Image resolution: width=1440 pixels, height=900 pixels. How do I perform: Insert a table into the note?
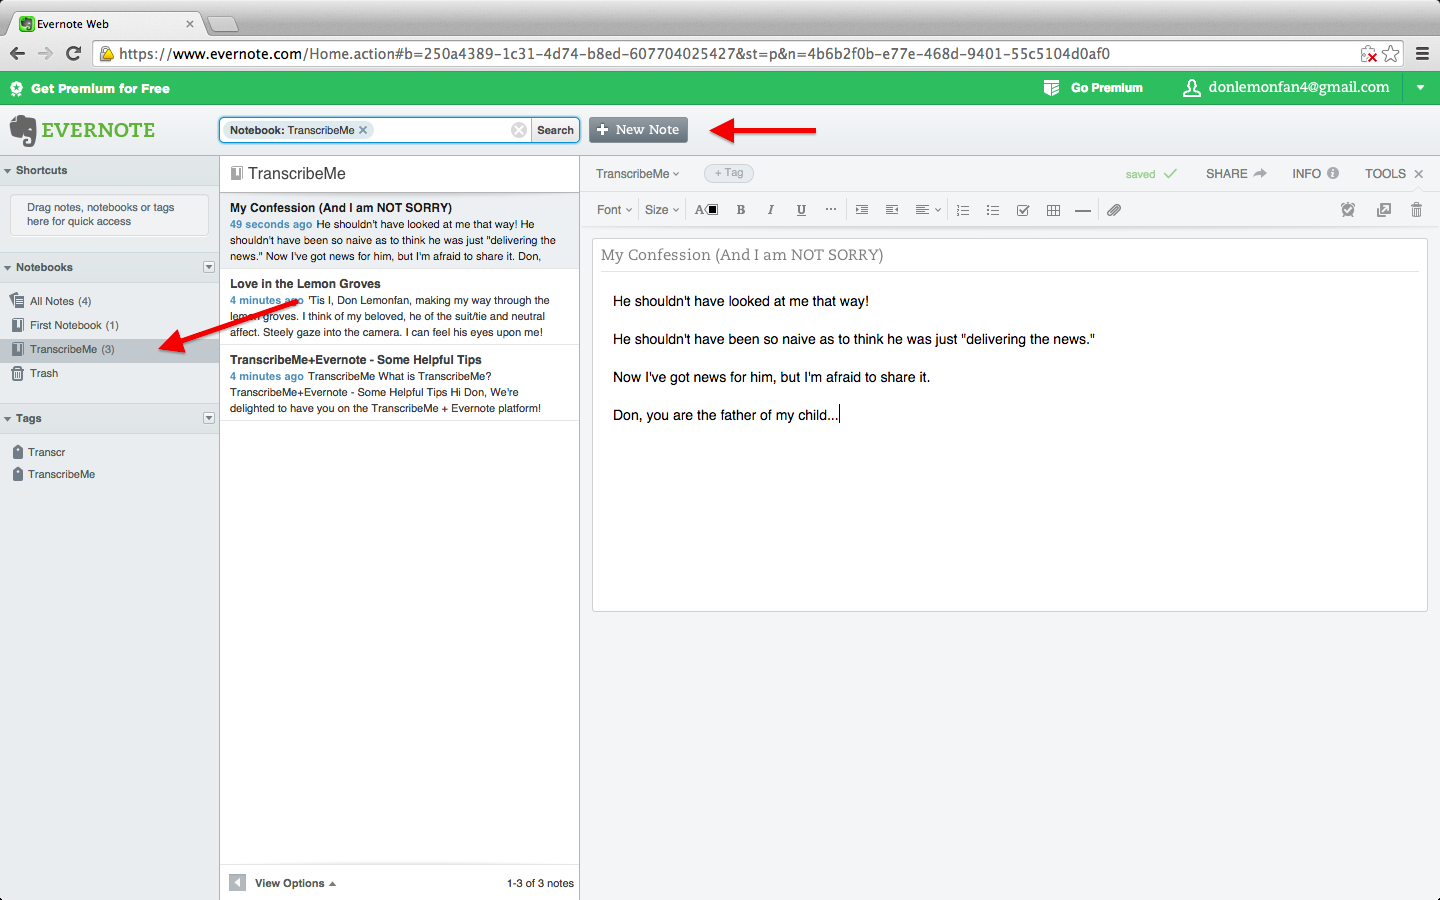pyautogui.click(x=1053, y=210)
